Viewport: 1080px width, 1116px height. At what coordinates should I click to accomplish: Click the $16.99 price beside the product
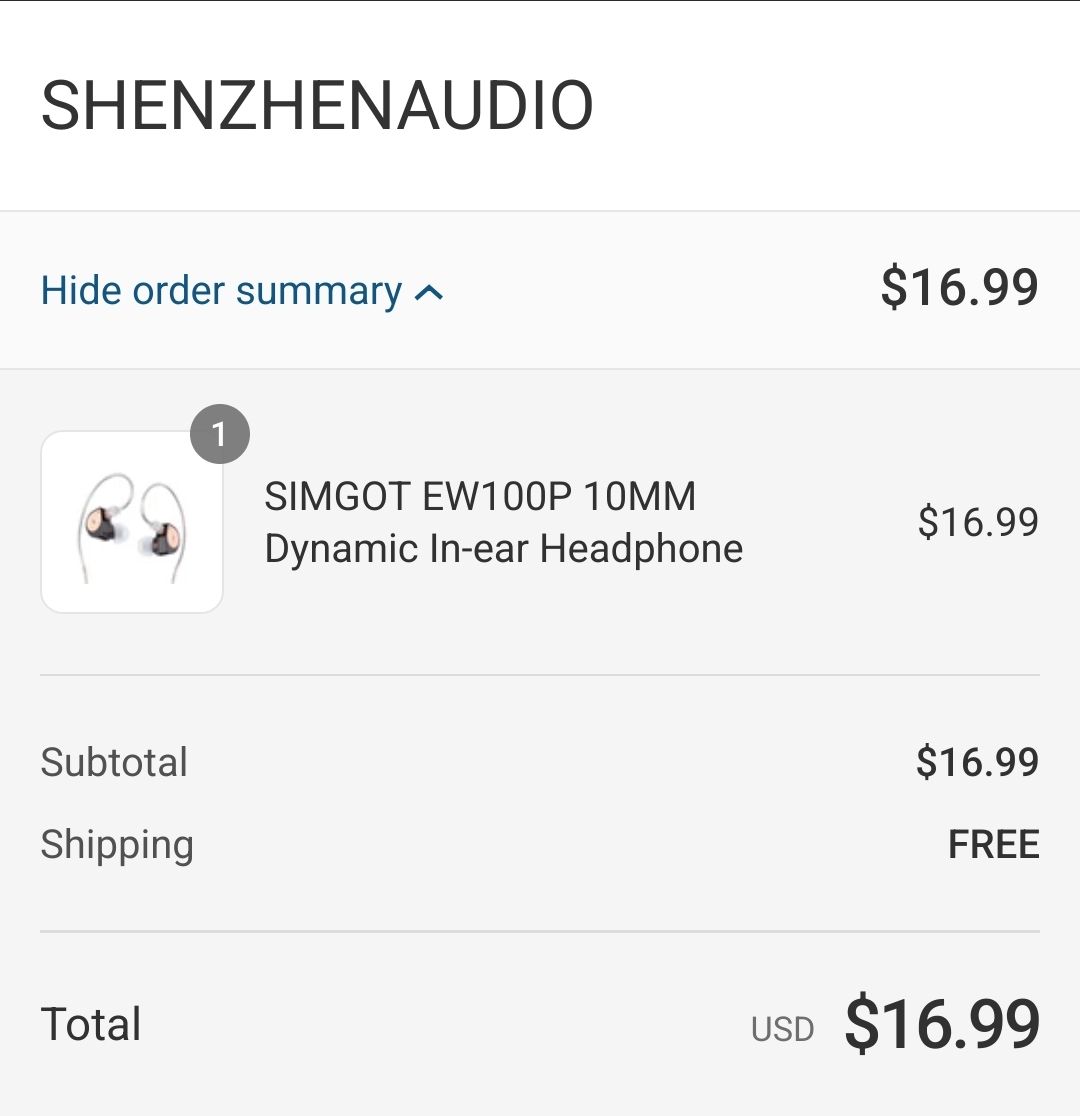pyautogui.click(x=978, y=522)
